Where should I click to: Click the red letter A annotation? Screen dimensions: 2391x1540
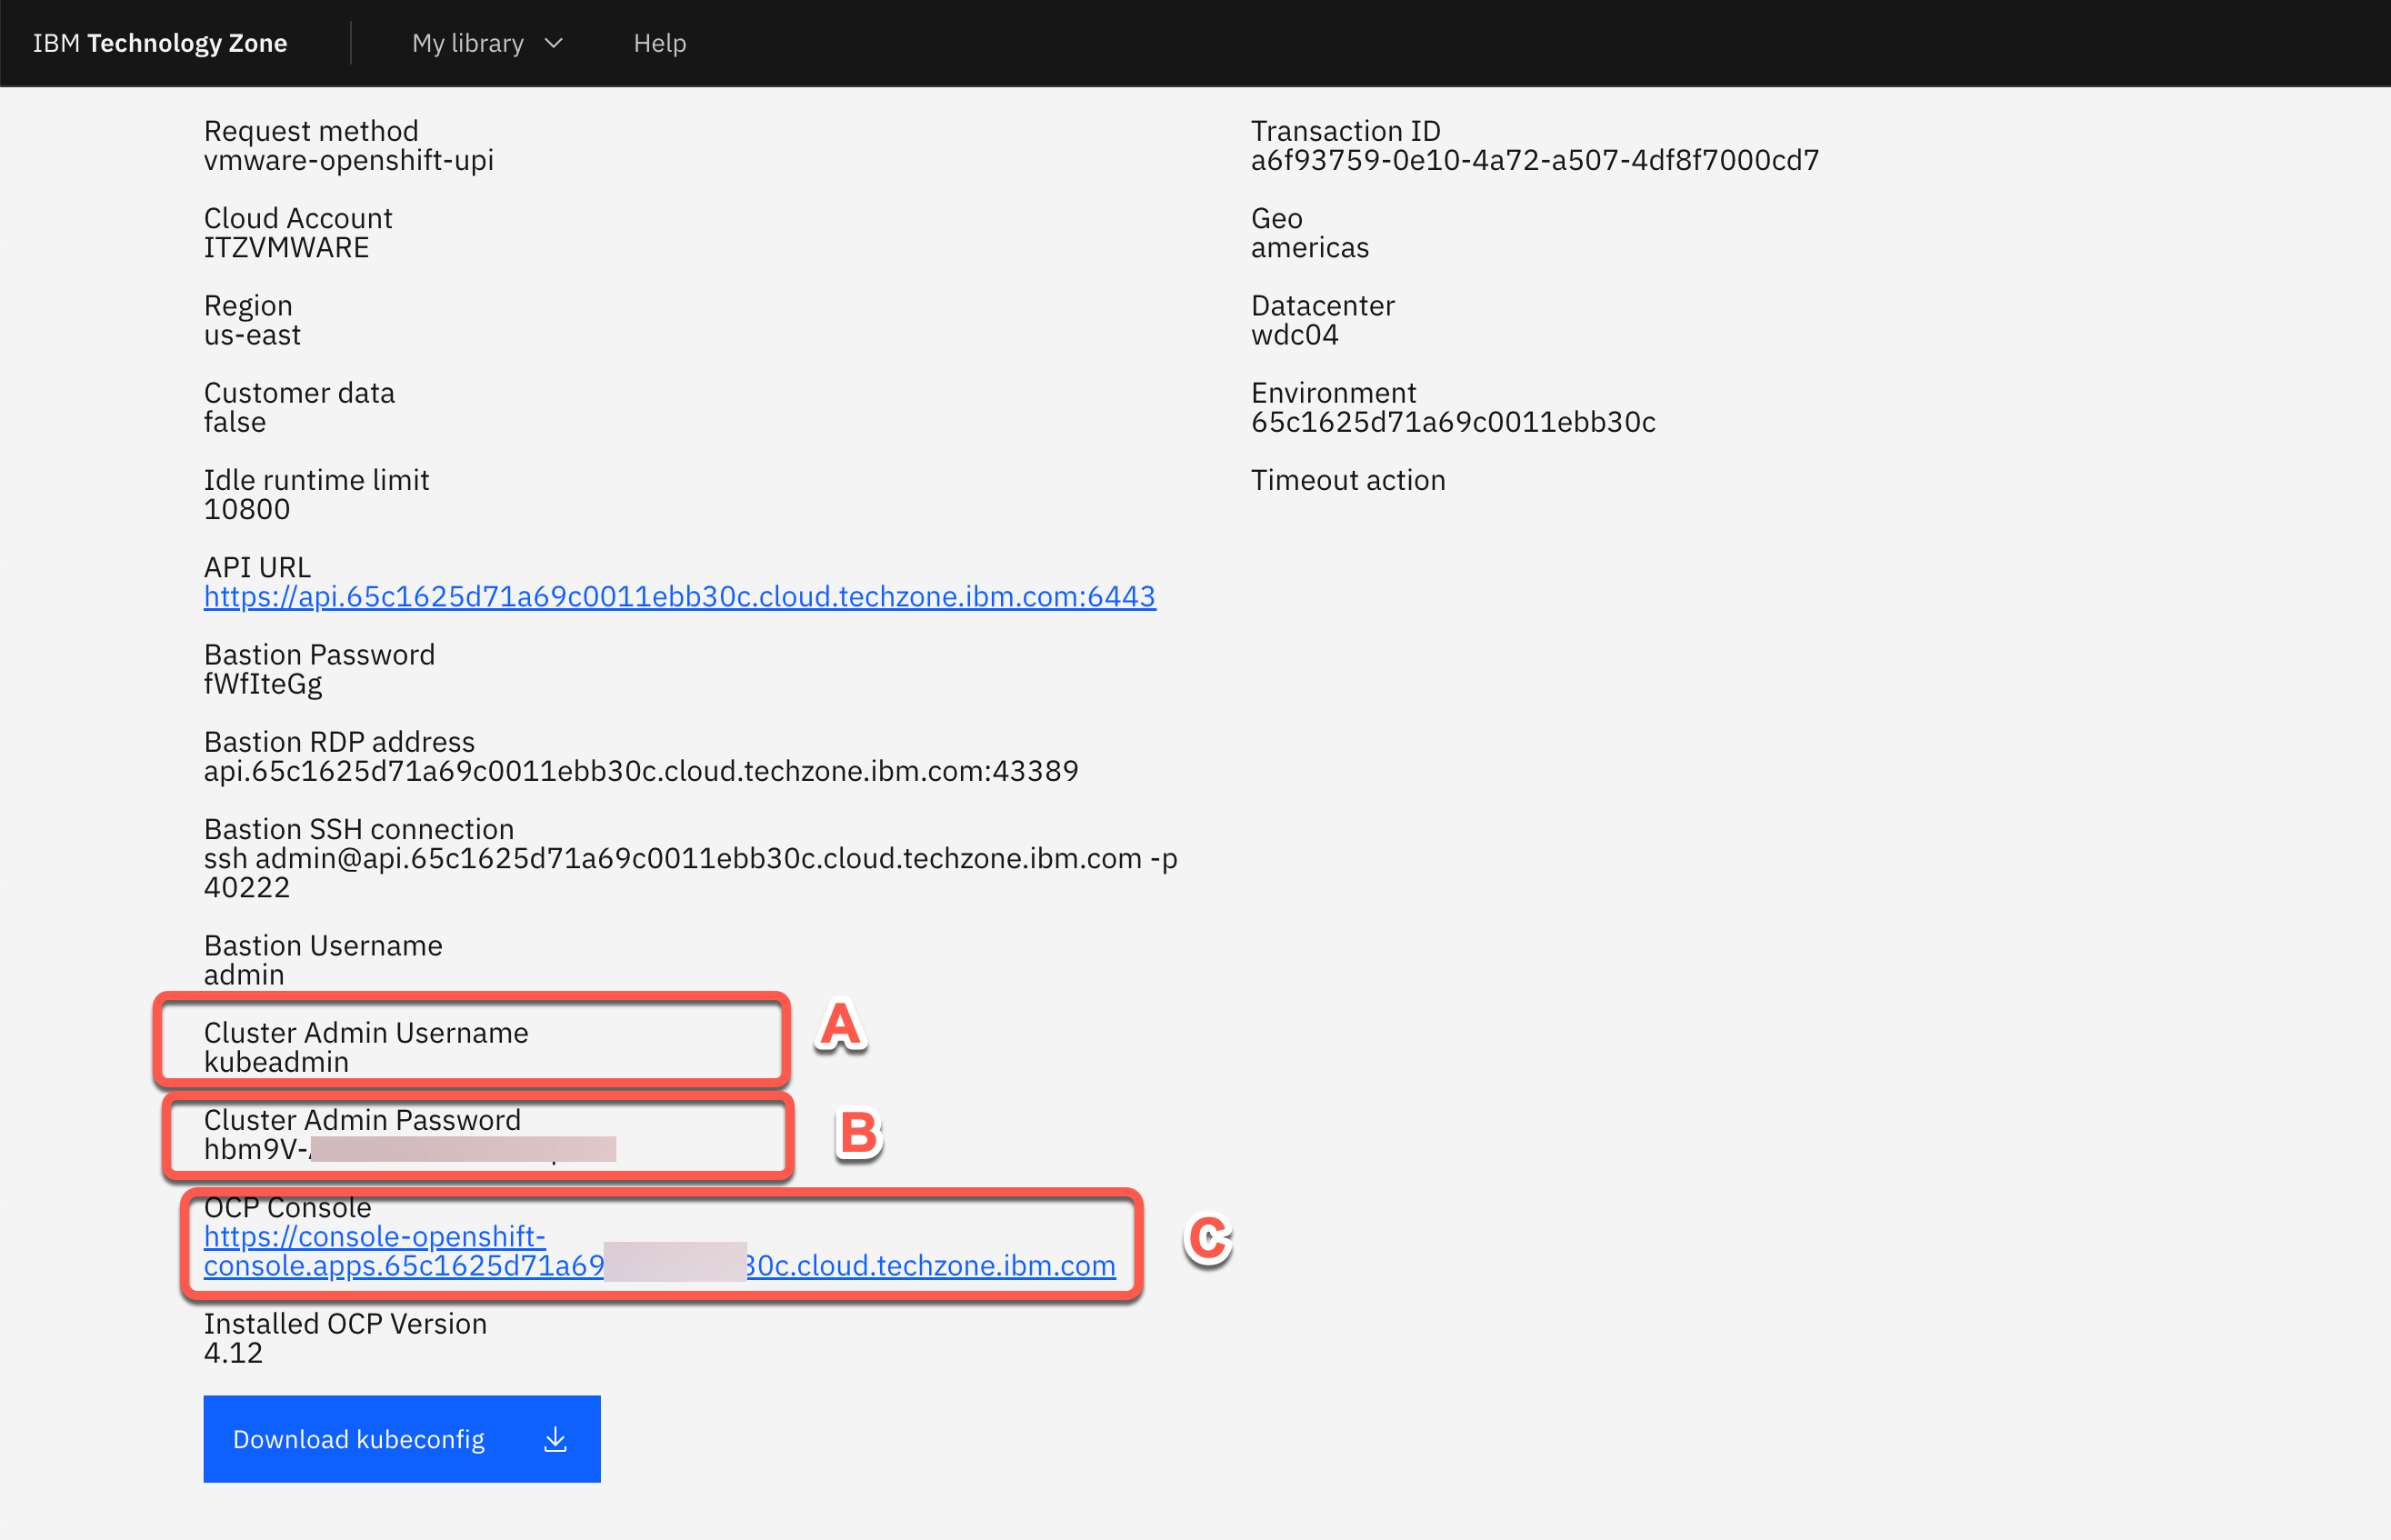pyautogui.click(x=840, y=1026)
